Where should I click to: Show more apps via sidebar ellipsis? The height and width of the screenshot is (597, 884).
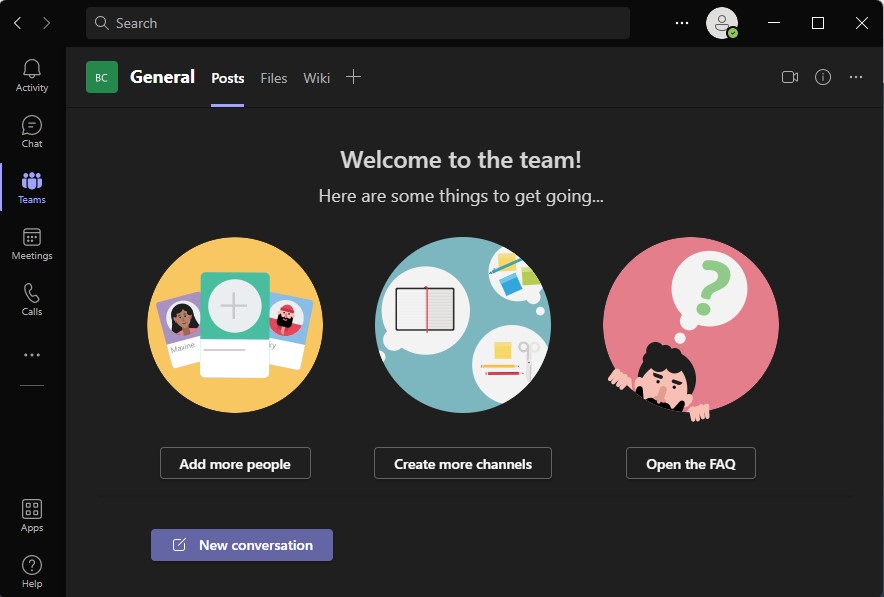[32, 355]
